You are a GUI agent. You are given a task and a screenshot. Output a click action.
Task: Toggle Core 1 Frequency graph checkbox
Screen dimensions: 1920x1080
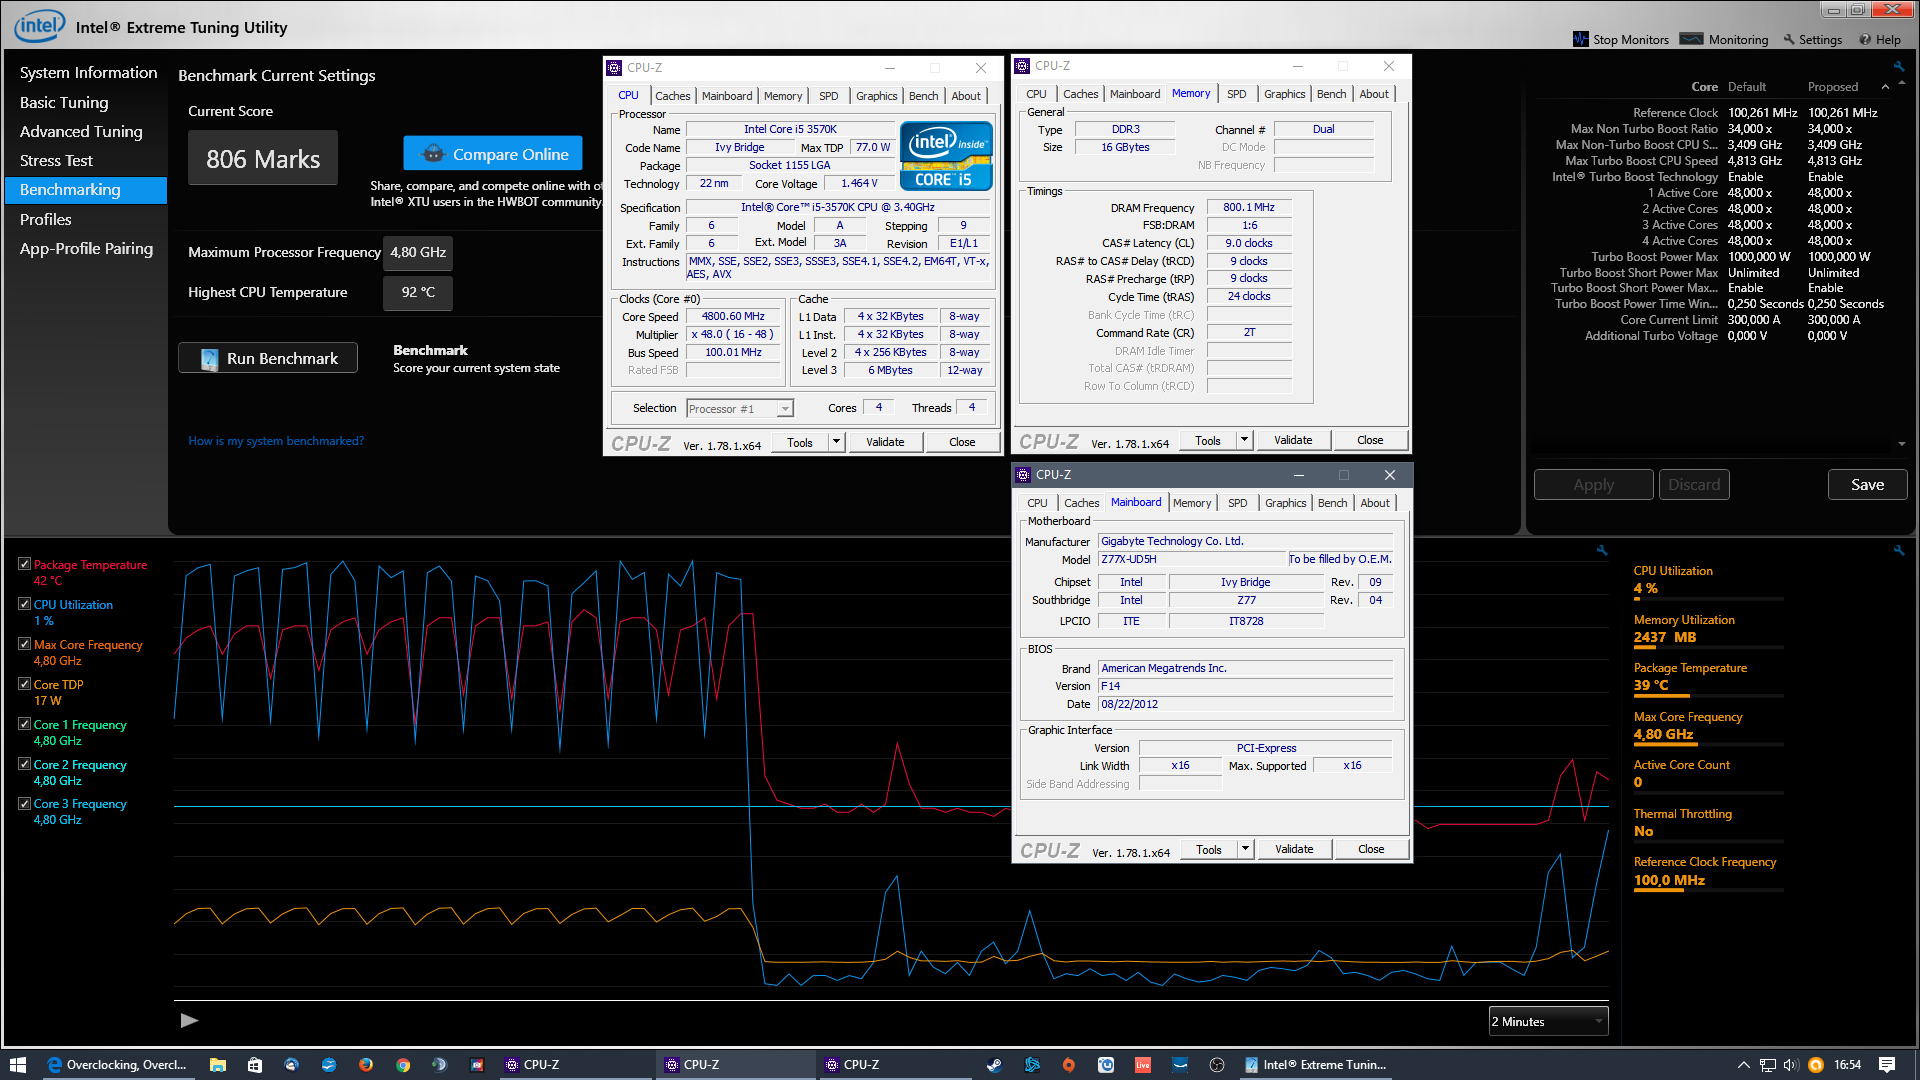(24, 724)
